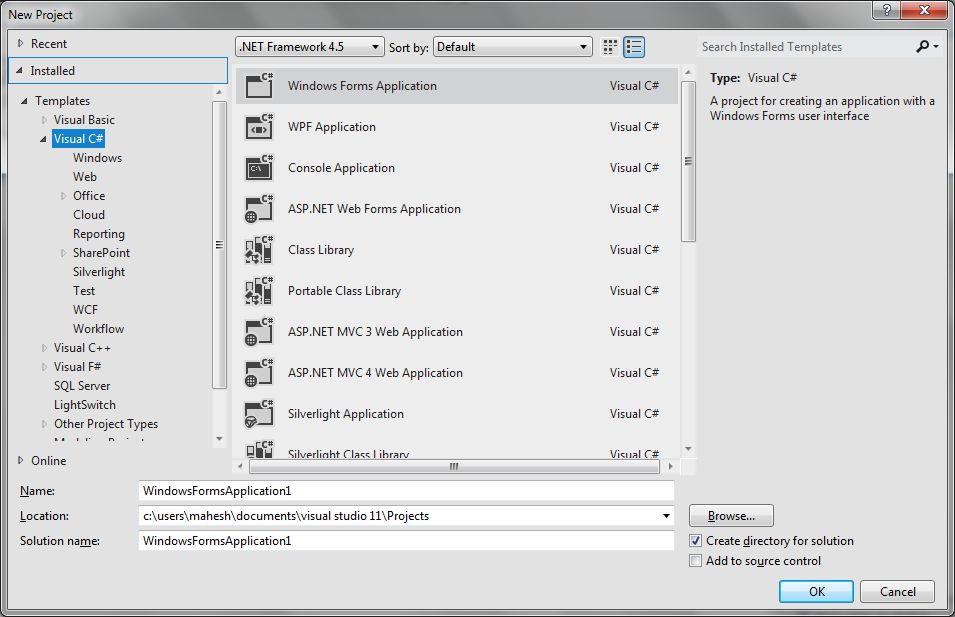Click the OK button
Viewport: 955px width, 617px height.
pyautogui.click(x=816, y=591)
